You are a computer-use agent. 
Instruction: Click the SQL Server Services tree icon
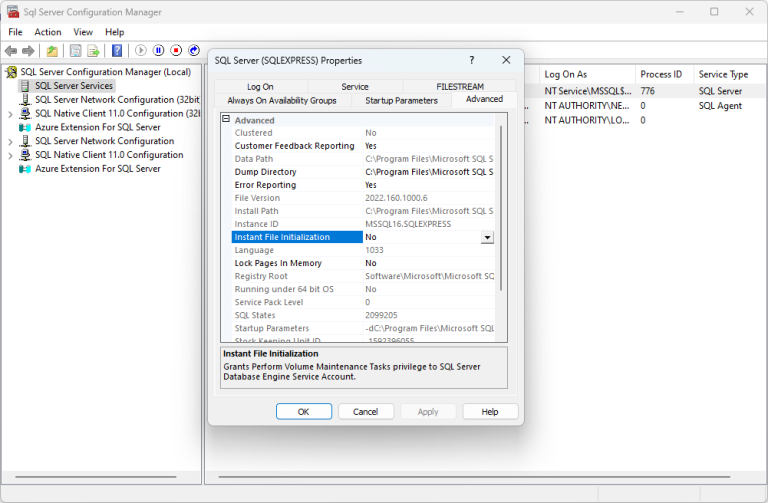(25, 86)
